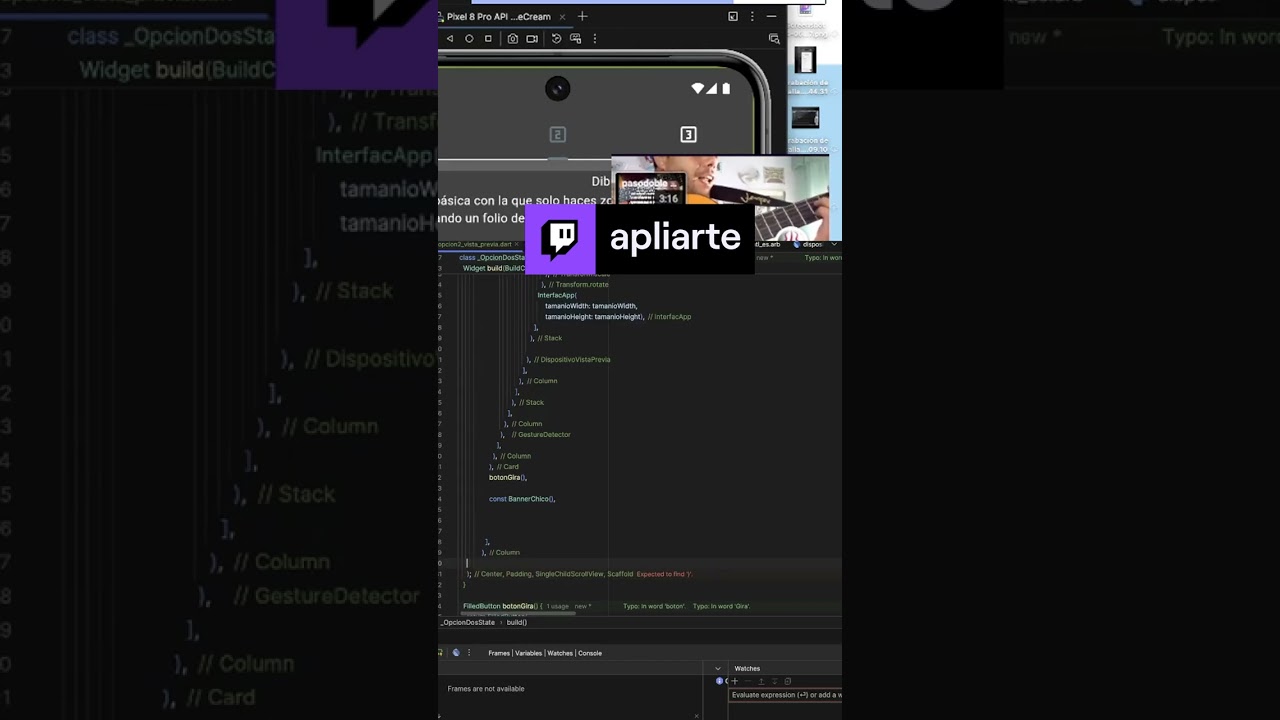This screenshot has width=1280, height=720.
Task: Open the device inspector icon at toolbar right
Action: click(x=774, y=38)
